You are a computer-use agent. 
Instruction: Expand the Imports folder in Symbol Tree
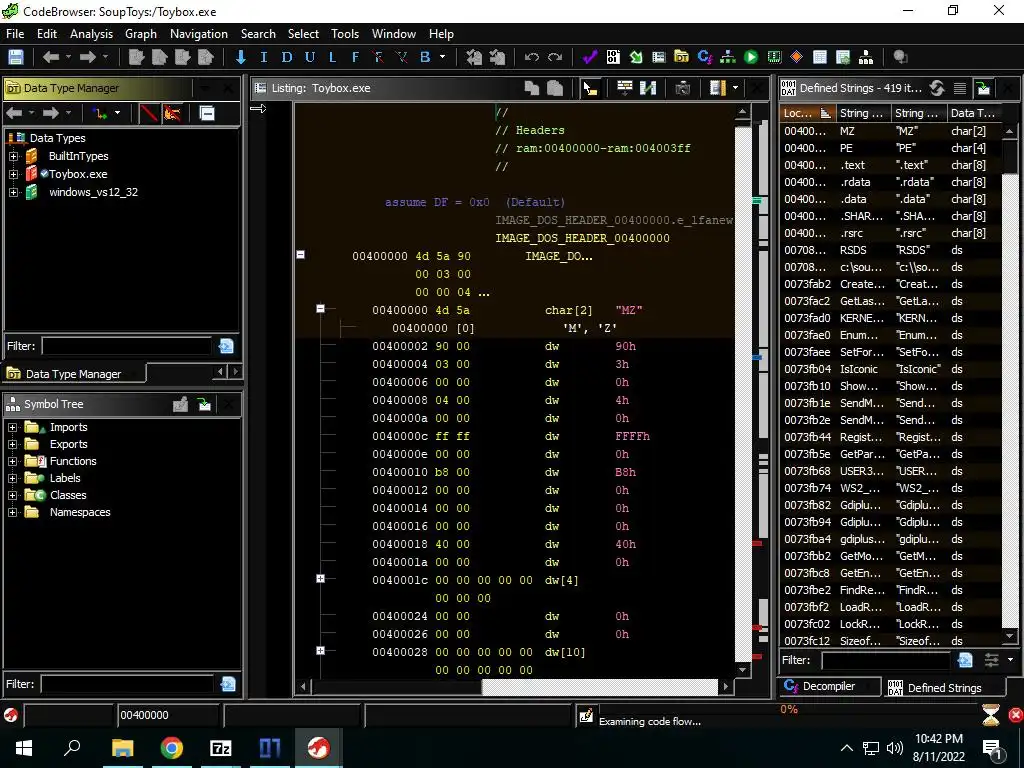pos(12,428)
